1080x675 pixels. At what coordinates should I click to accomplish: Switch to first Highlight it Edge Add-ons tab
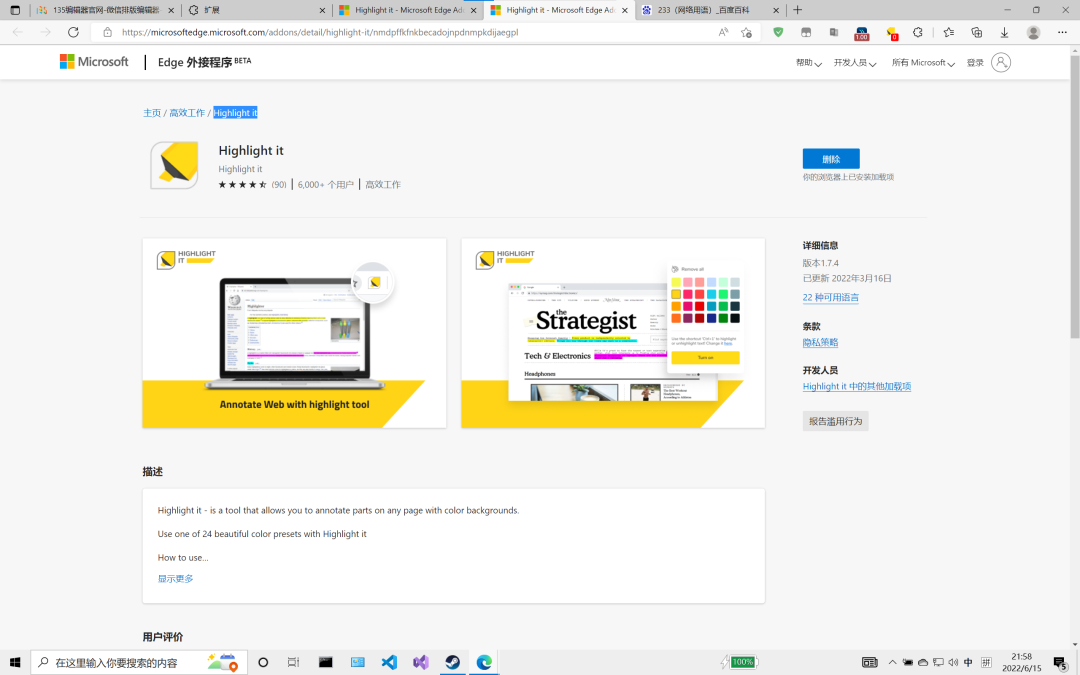(x=408, y=10)
